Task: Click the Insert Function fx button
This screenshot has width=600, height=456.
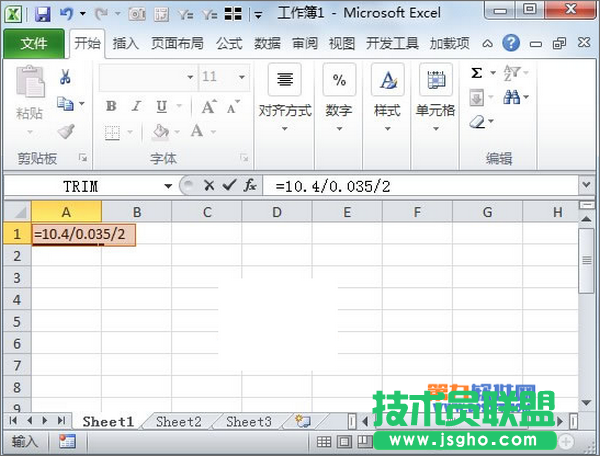Action: 250,186
